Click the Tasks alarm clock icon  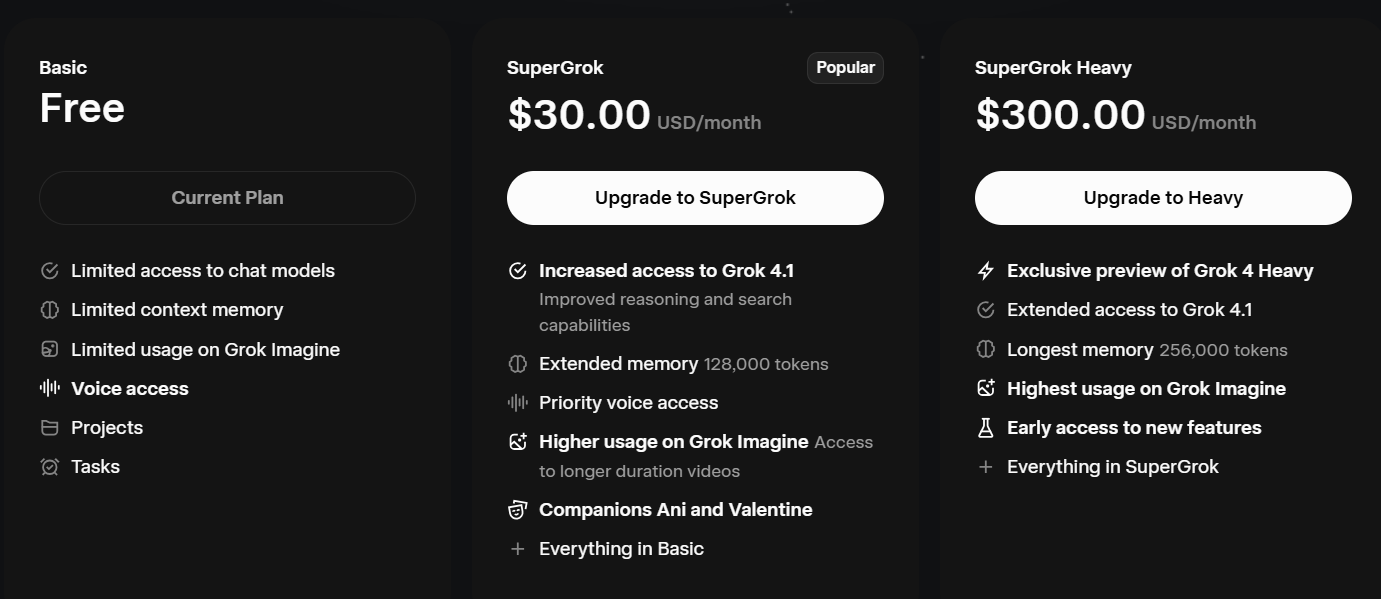coord(49,467)
